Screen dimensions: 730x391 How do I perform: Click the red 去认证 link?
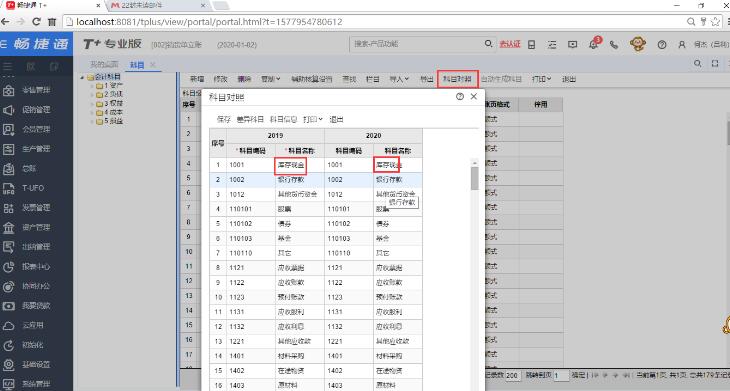point(510,44)
